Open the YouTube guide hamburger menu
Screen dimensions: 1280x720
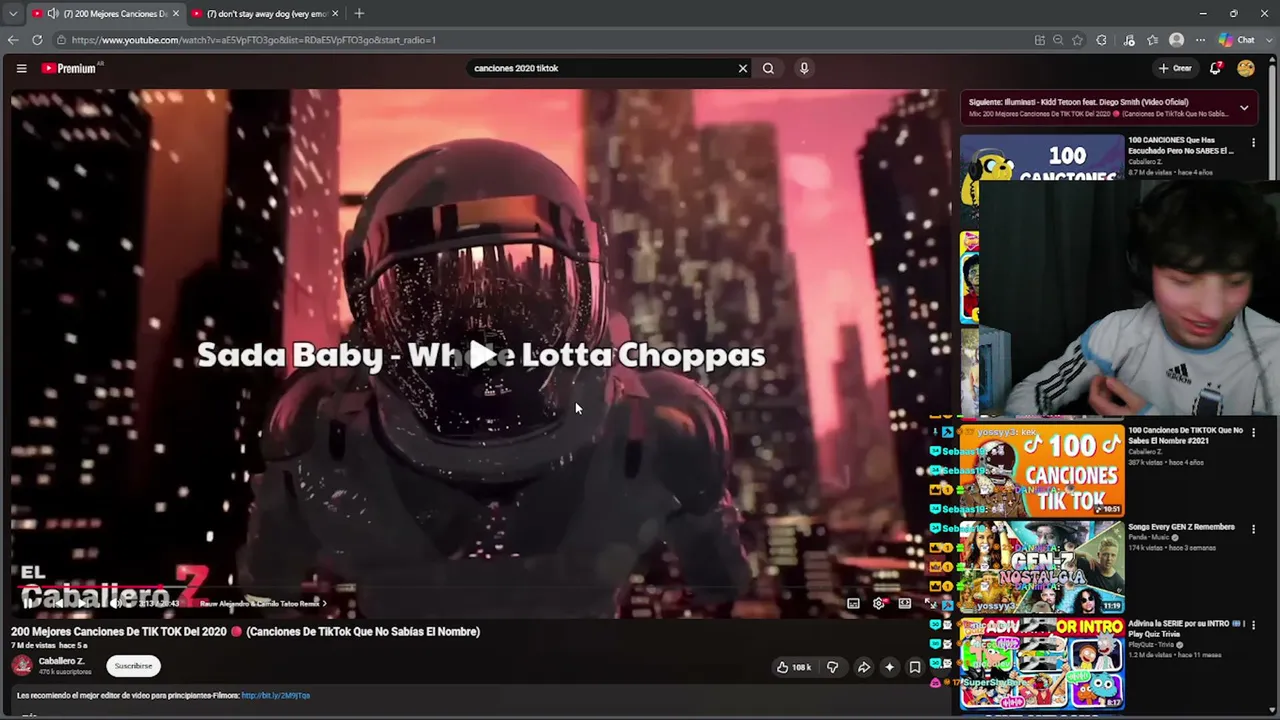pyautogui.click(x=21, y=68)
